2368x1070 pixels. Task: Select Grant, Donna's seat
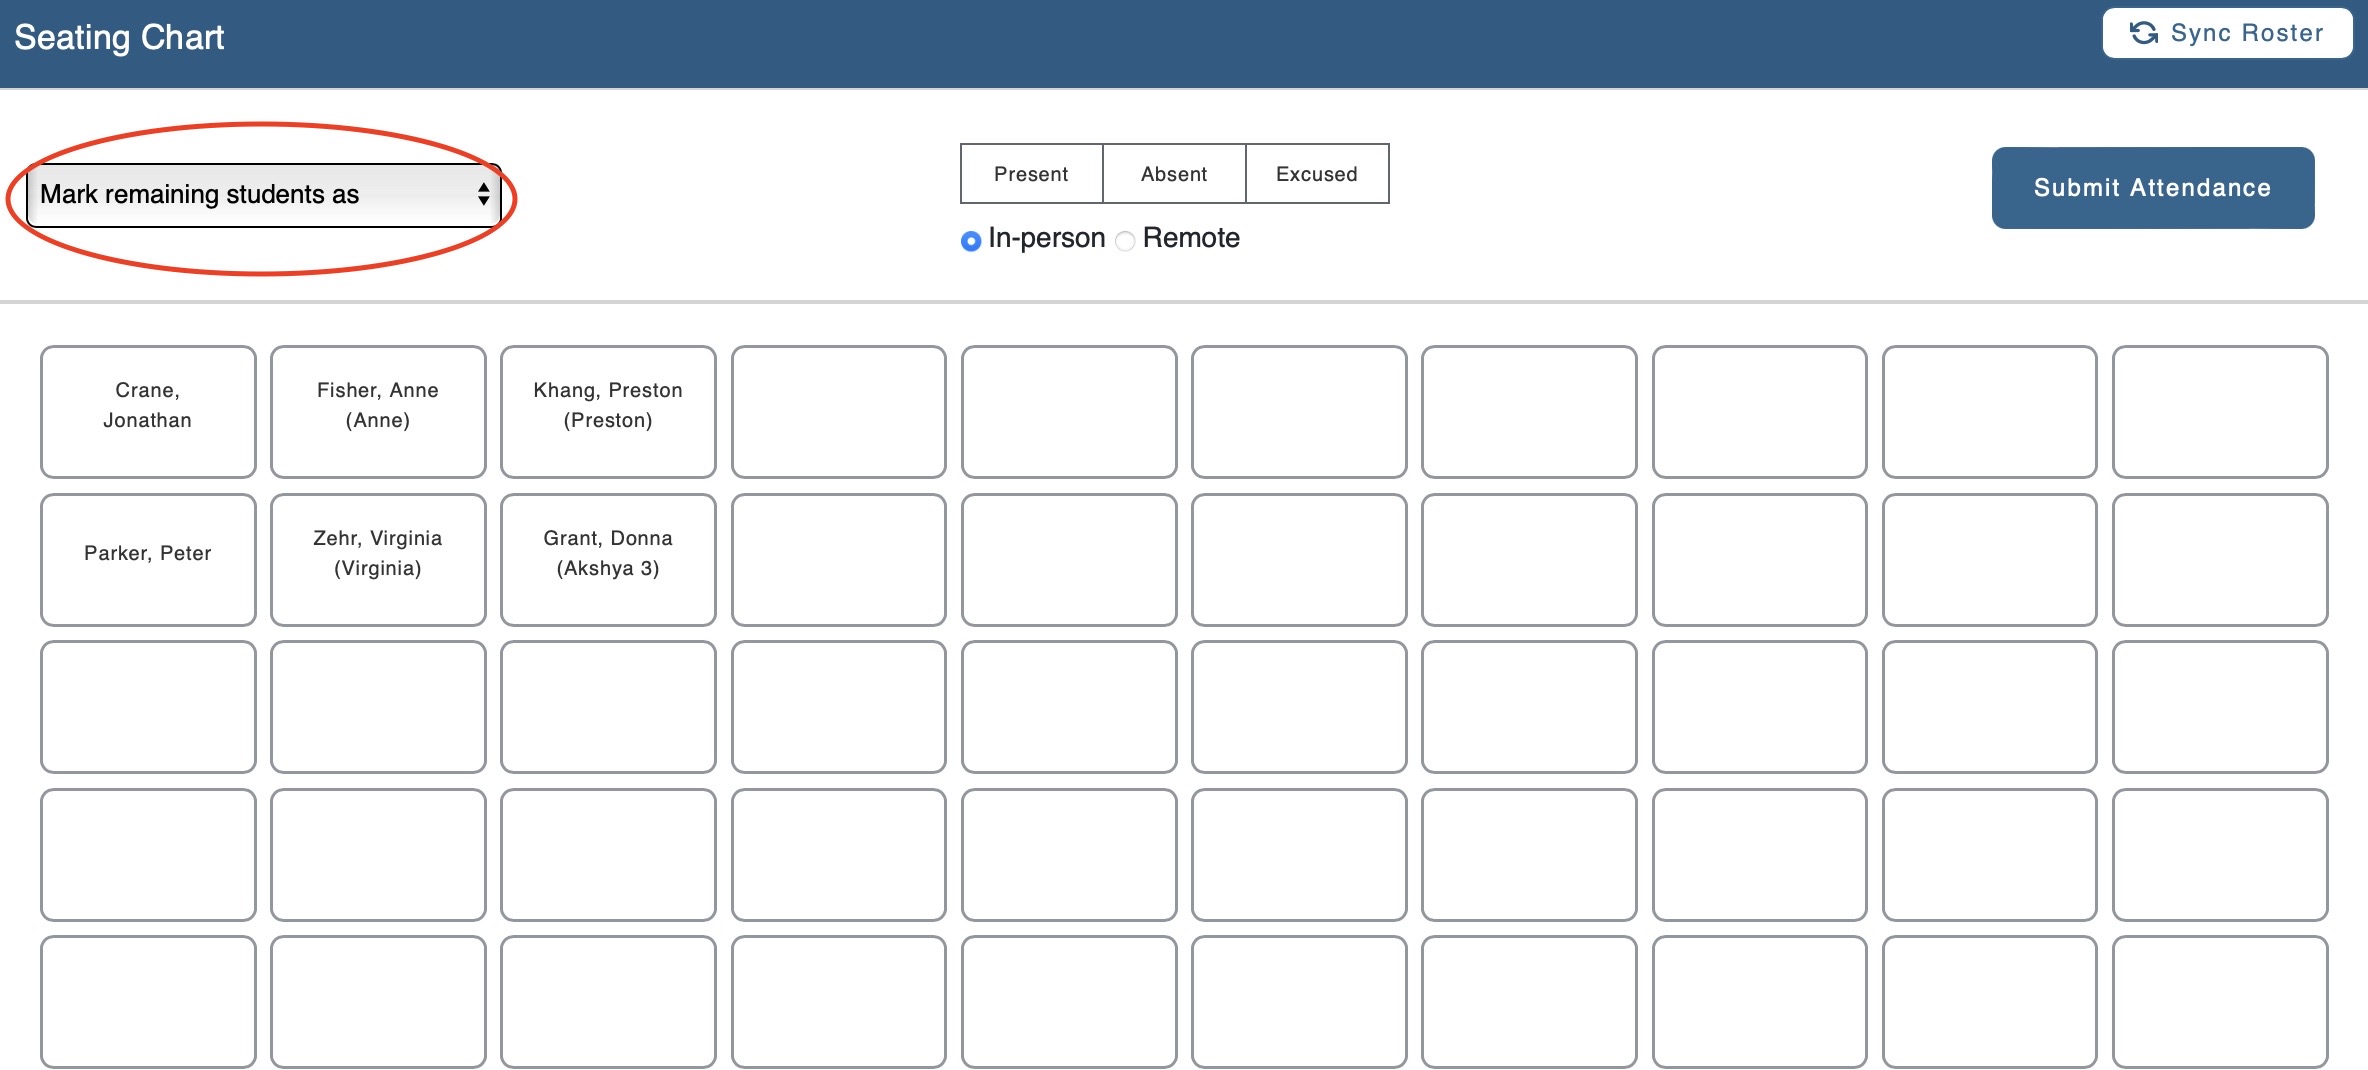point(607,558)
